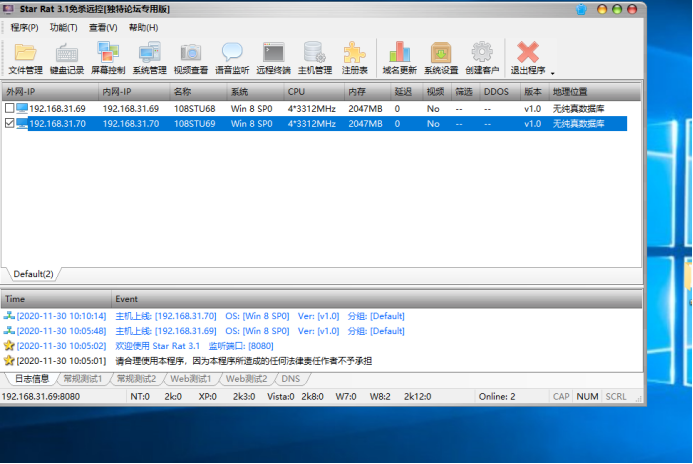The width and height of the screenshot is (693, 464).
Task: Sort by the 名称 column header
Action: 198,91
